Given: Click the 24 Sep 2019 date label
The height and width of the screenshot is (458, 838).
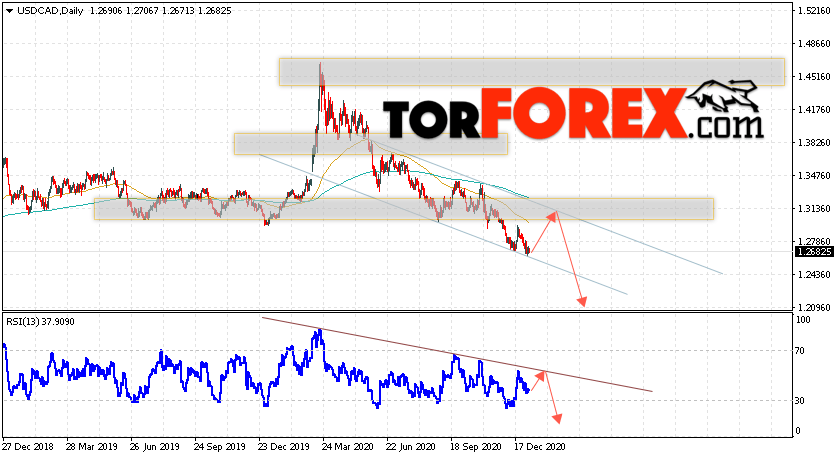Looking at the screenshot, I should click(x=219, y=446).
